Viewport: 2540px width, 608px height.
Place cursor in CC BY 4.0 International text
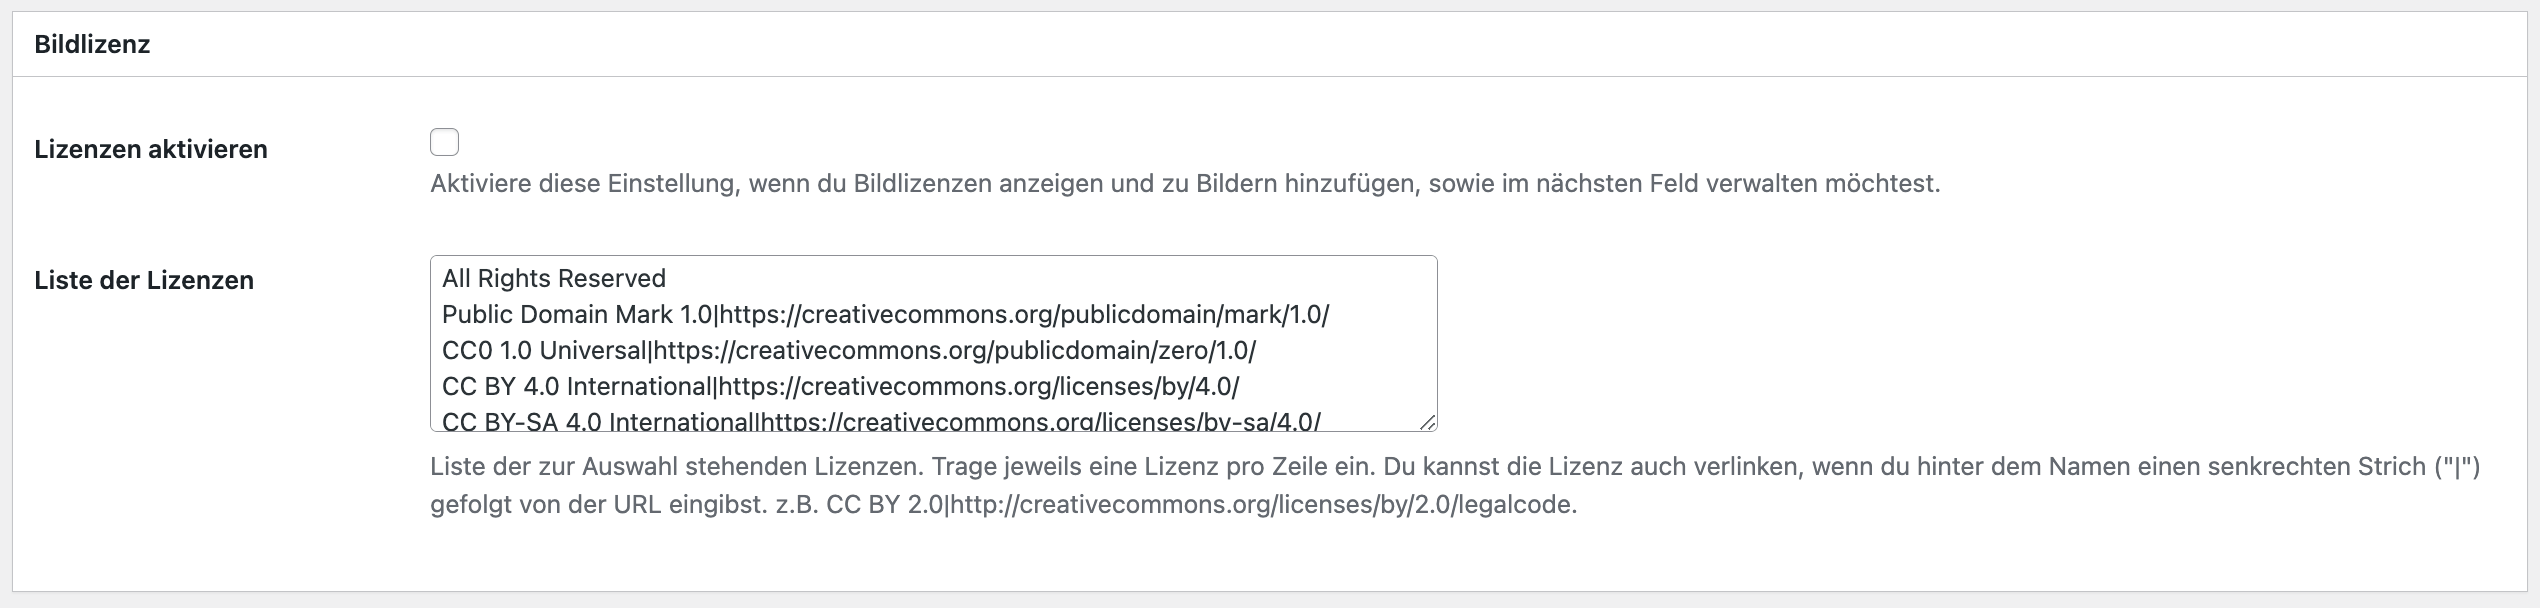578,386
